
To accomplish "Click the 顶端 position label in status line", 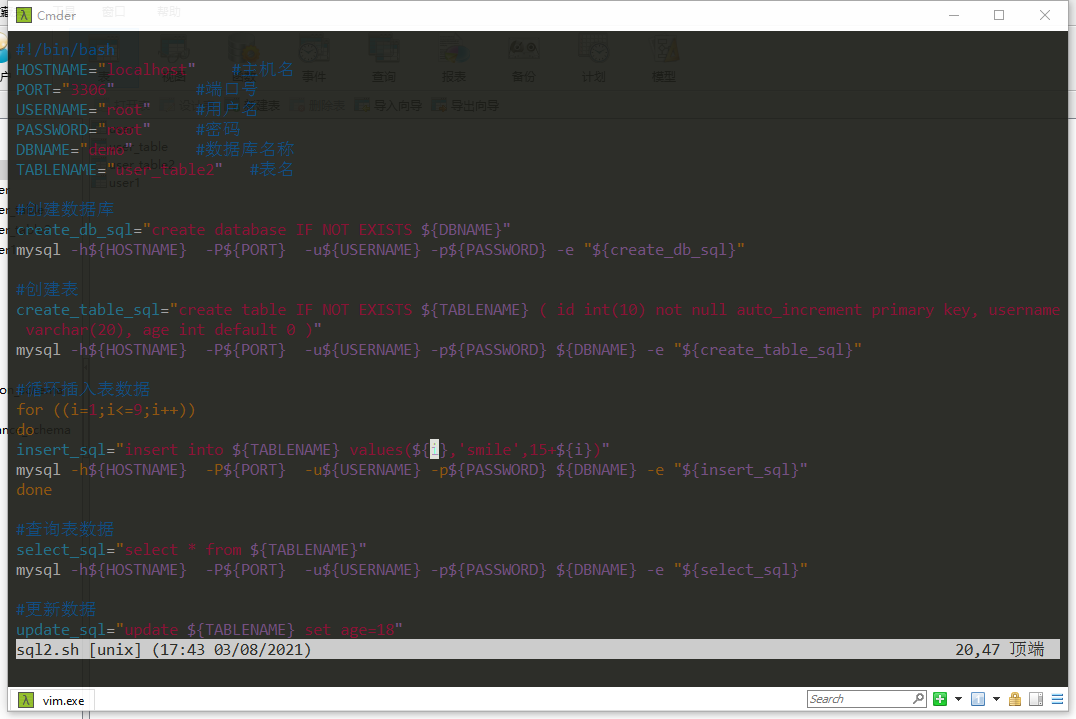I will [x=1027, y=650].
